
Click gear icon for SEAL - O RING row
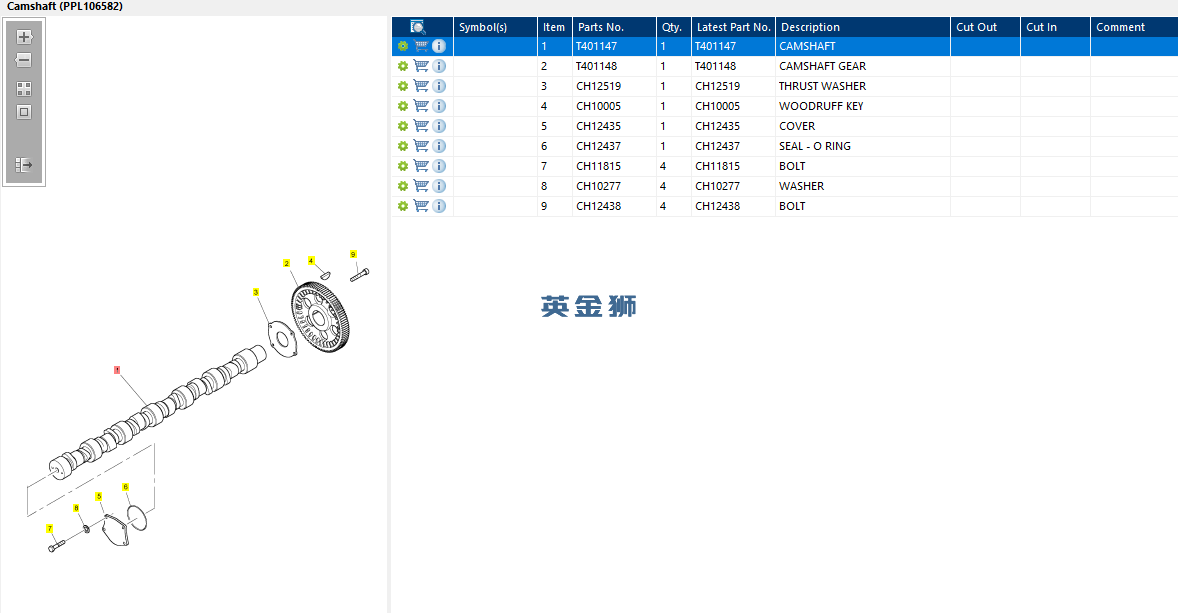point(403,146)
